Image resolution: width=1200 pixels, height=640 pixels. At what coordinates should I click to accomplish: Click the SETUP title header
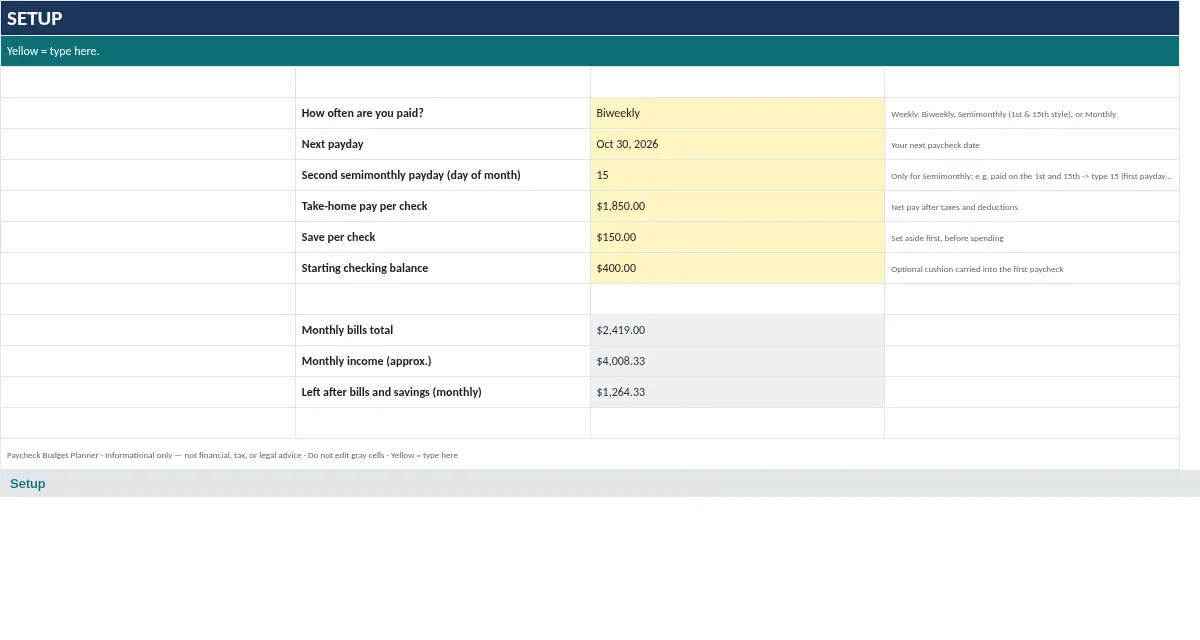(x=590, y=18)
